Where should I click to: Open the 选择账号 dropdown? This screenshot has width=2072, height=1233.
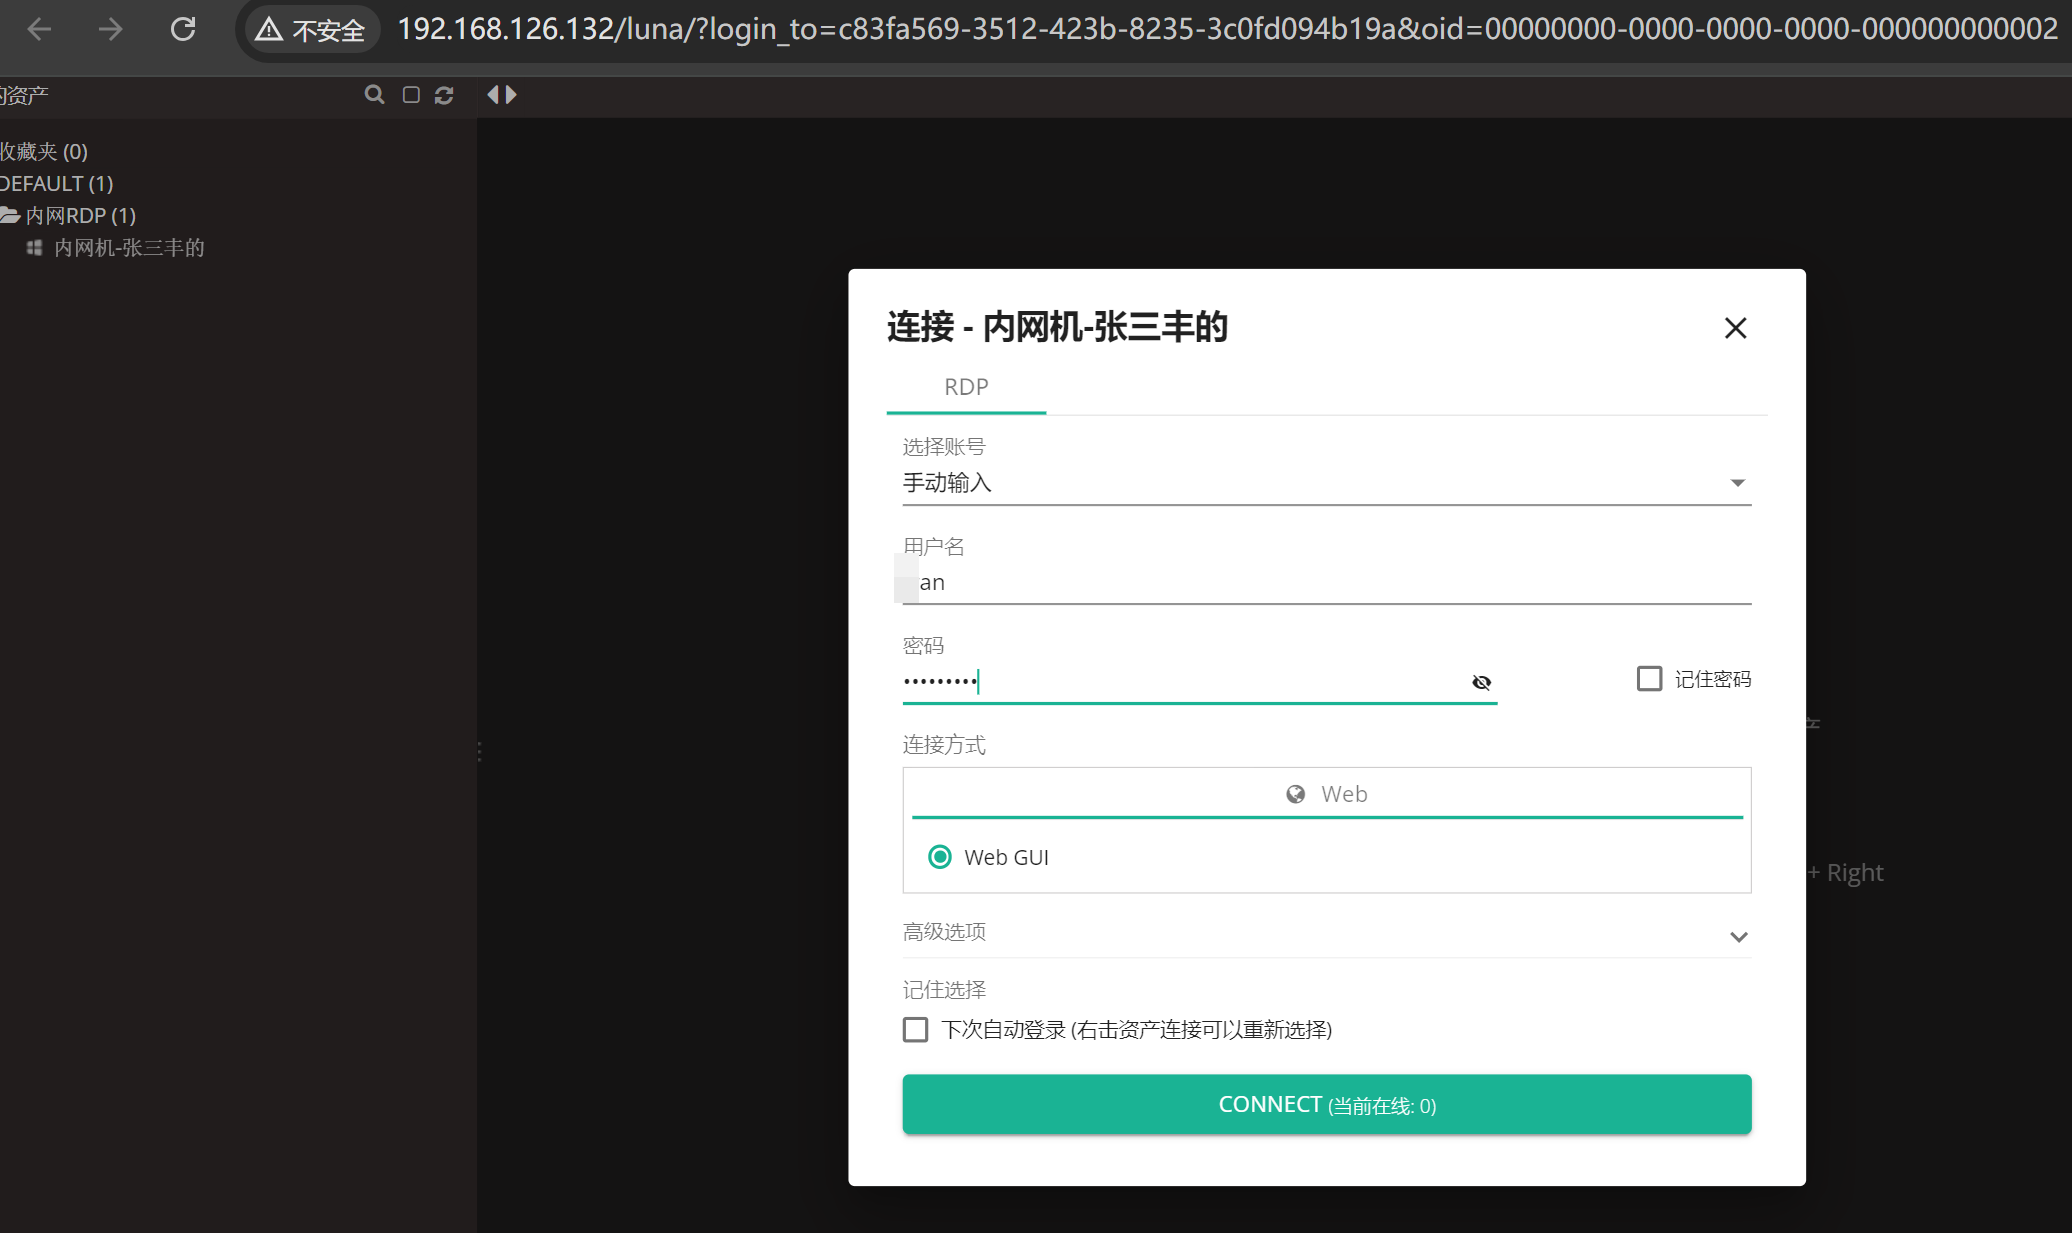coord(1326,483)
